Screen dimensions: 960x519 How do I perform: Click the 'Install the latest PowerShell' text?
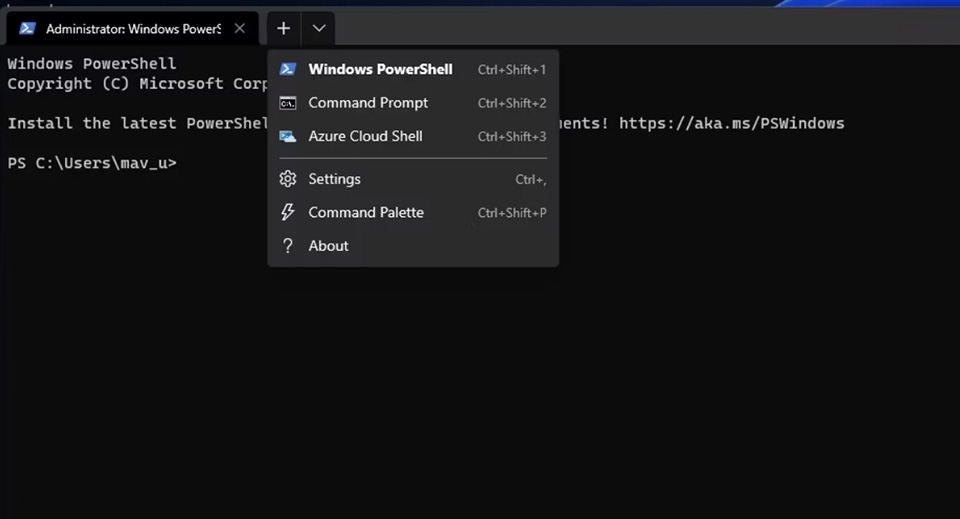137,123
